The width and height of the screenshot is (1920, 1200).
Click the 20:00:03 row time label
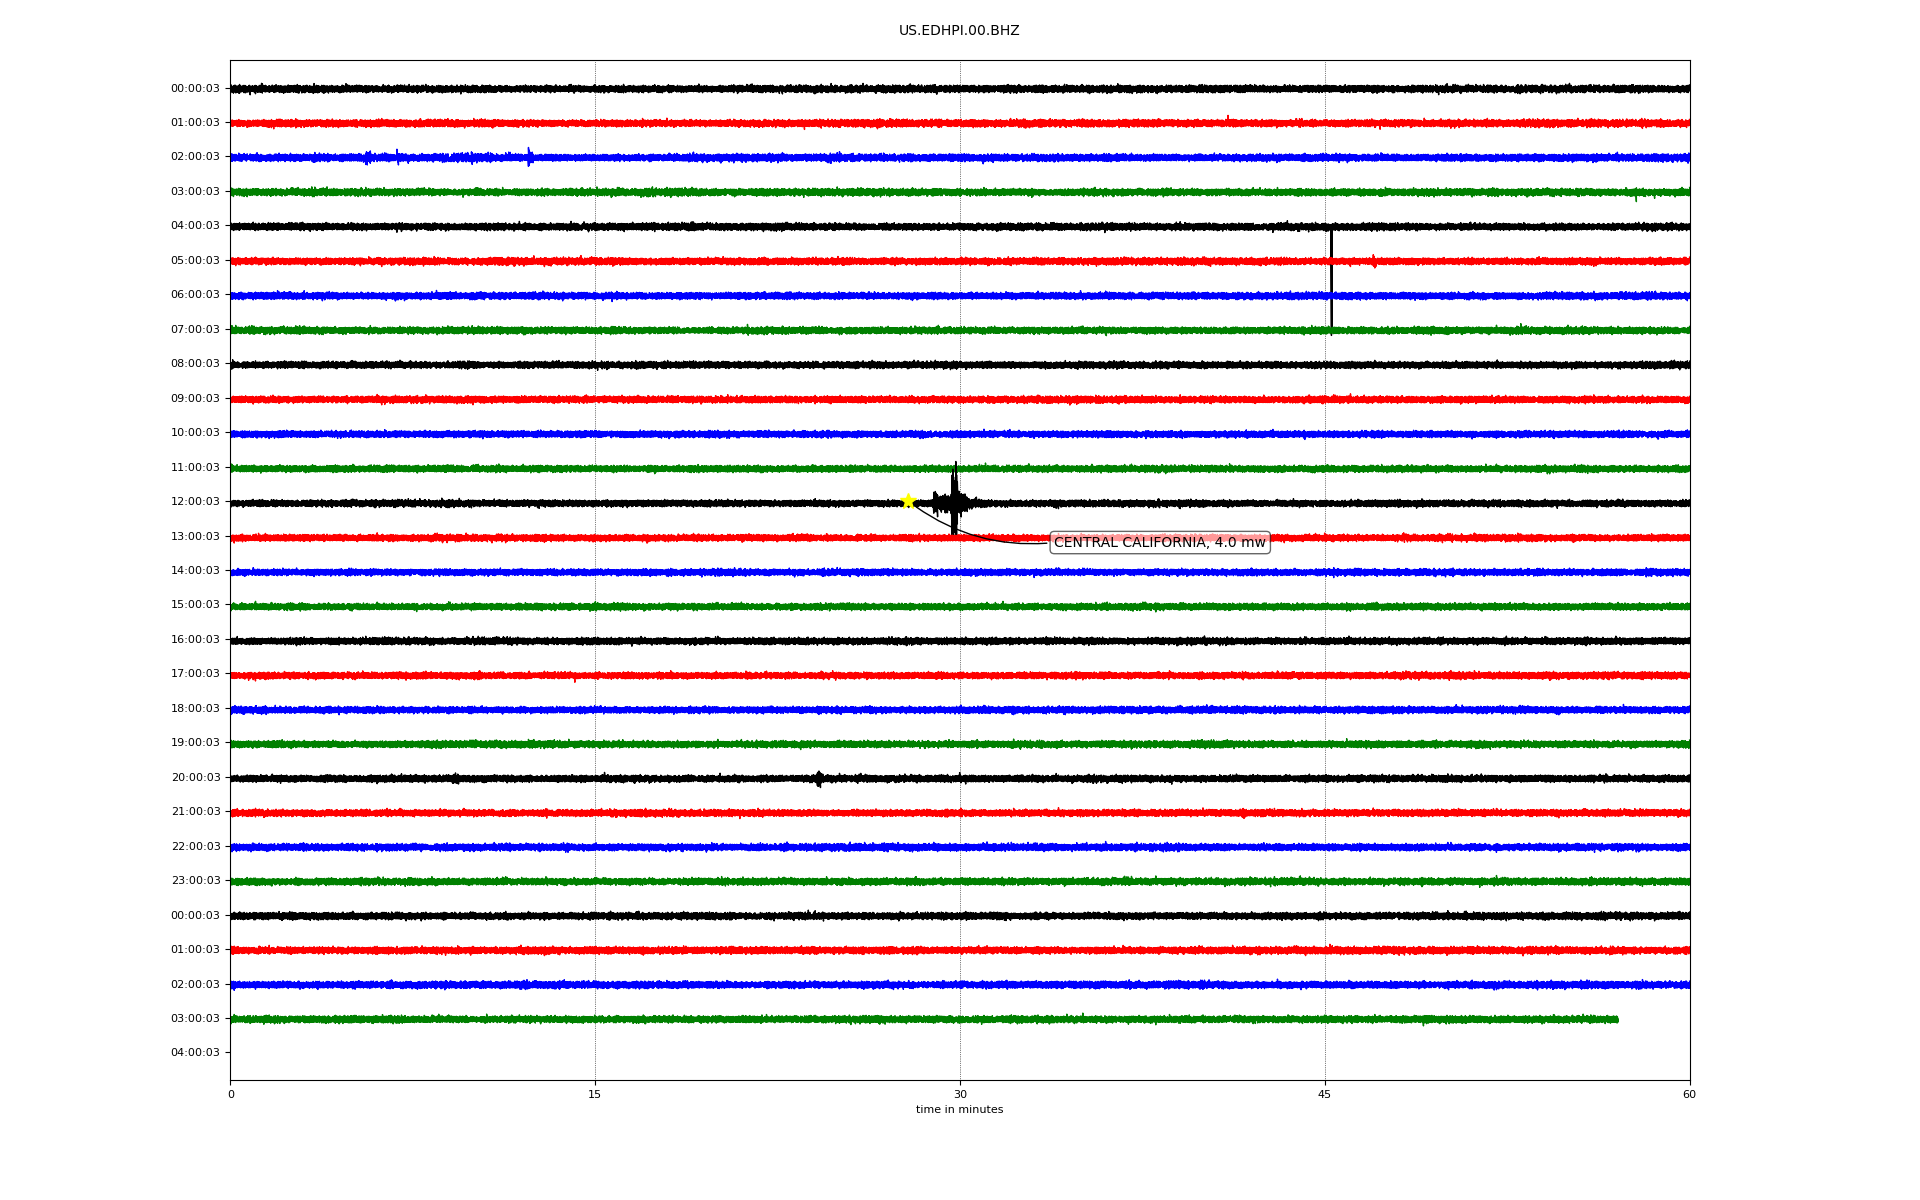(x=195, y=777)
